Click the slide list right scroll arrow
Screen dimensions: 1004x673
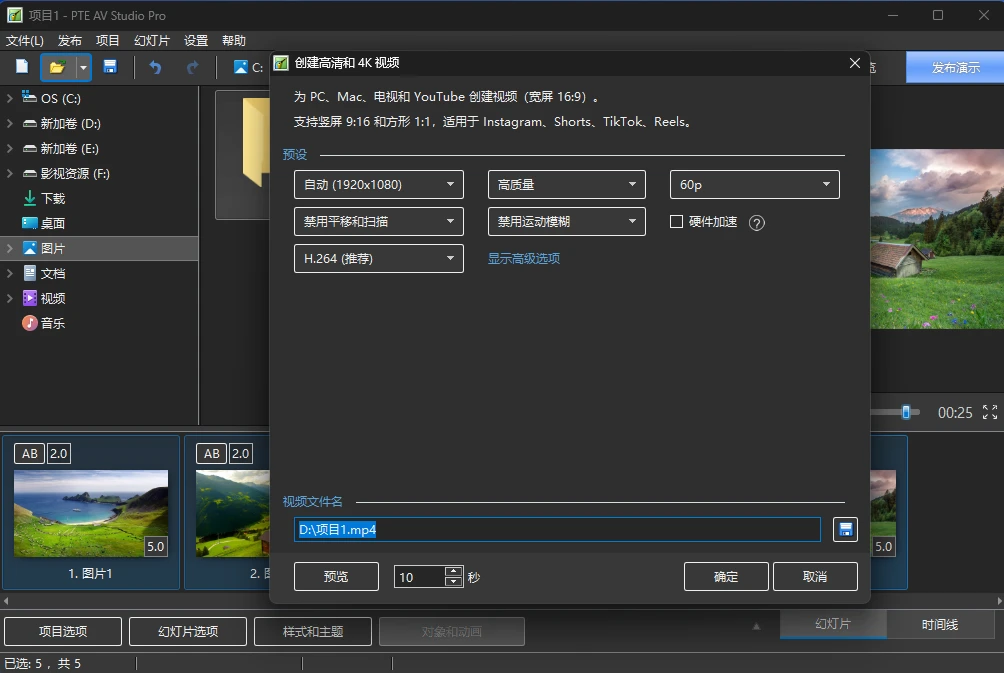tap(999, 601)
